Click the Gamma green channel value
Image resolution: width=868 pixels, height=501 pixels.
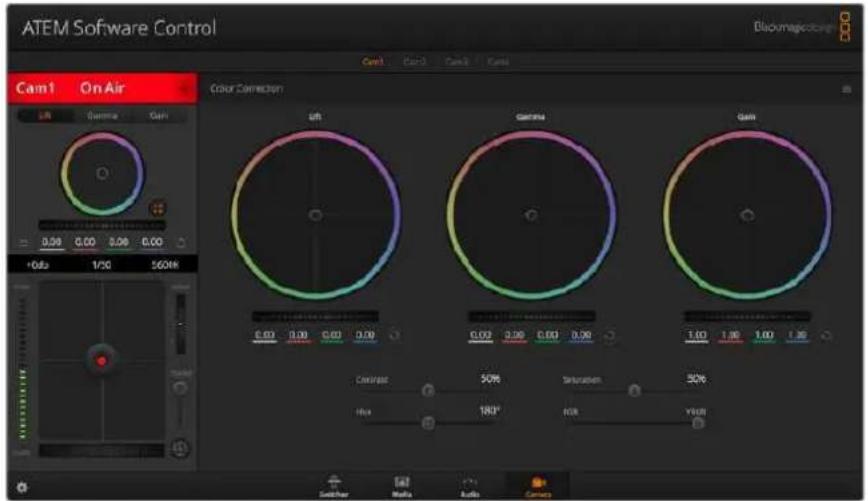[x=547, y=336]
